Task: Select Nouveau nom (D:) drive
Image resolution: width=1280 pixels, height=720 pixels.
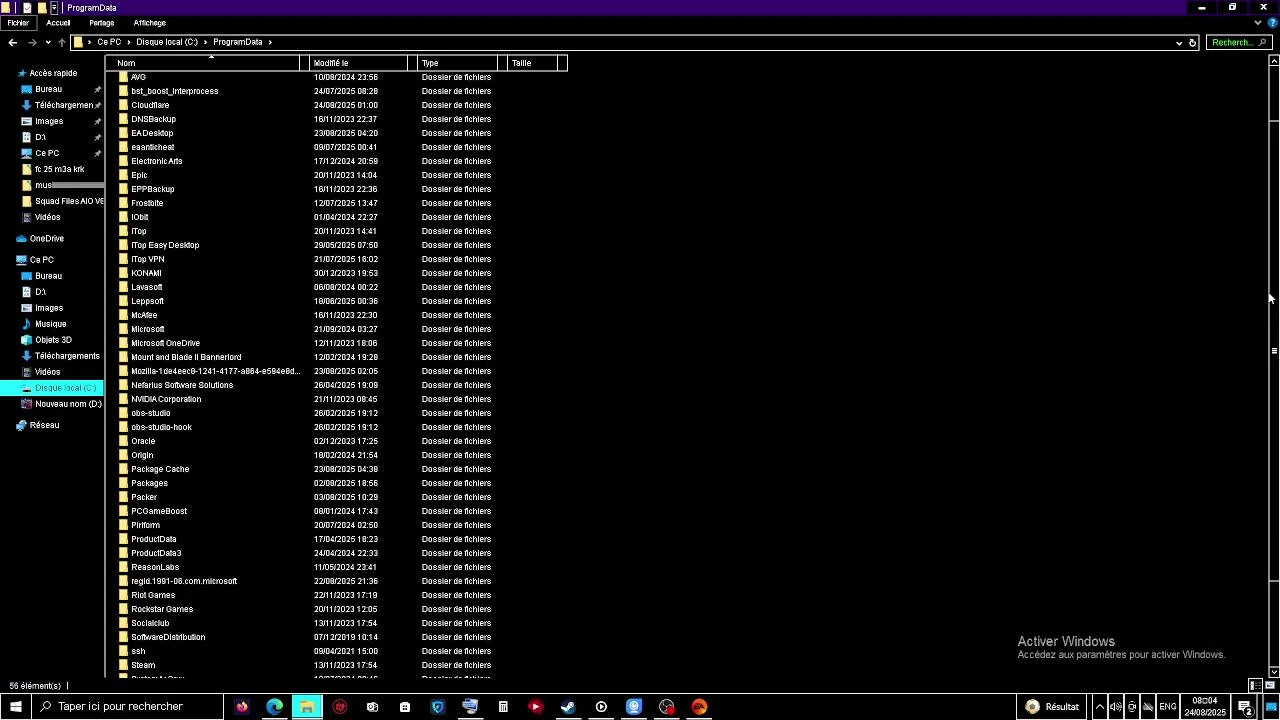Action: tap(68, 404)
